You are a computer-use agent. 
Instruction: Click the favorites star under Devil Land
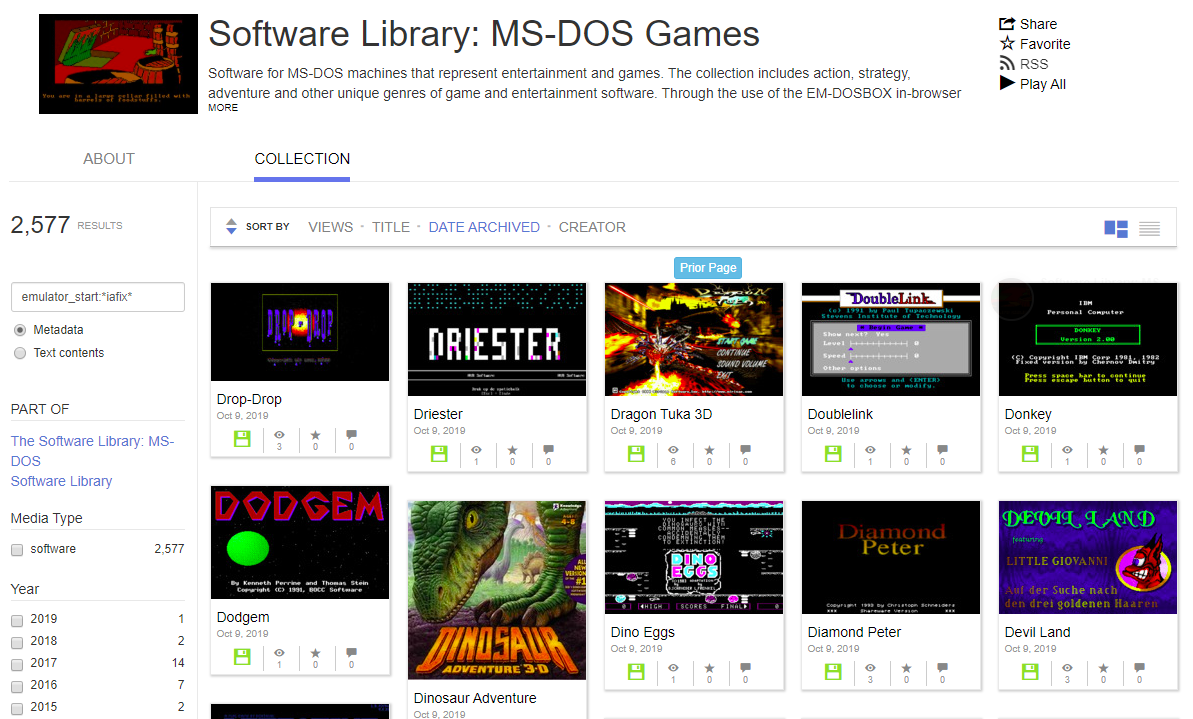click(1103, 668)
